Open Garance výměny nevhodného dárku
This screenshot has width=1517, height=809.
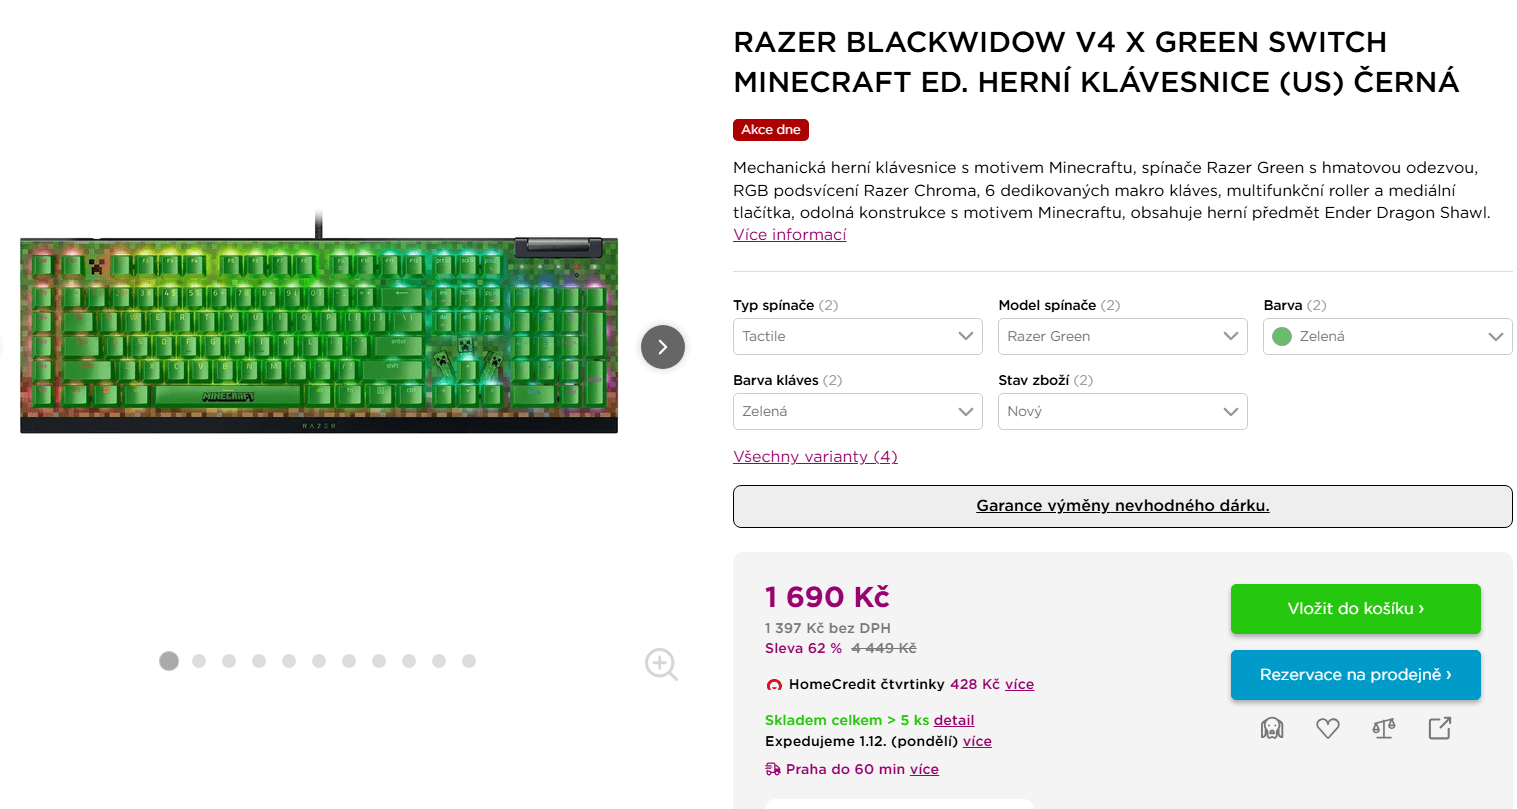pyautogui.click(x=1122, y=506)
